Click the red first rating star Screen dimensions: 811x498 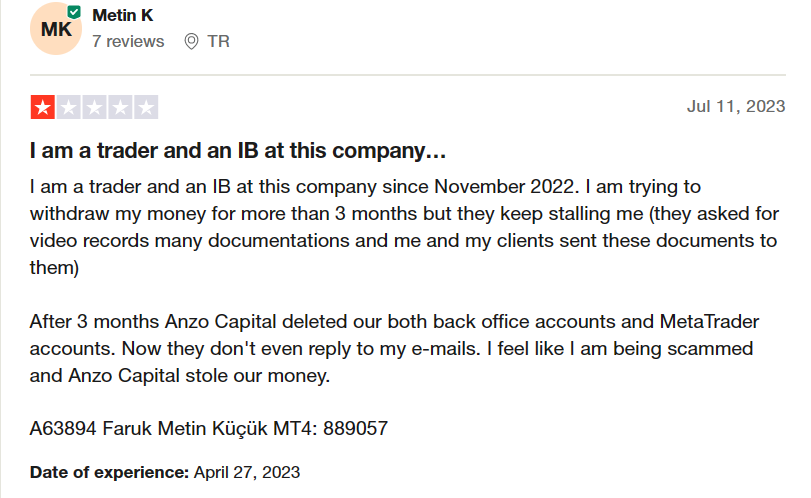(42, 107)
